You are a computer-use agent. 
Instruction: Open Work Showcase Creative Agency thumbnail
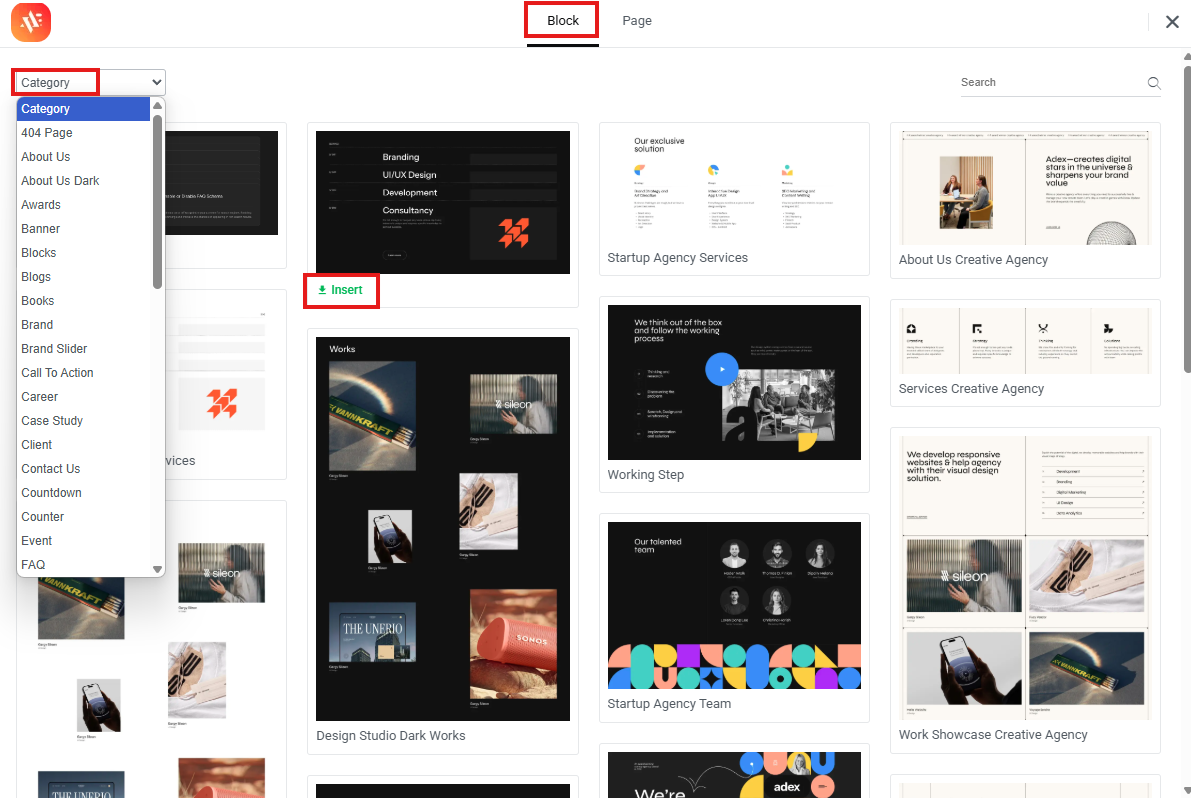click(1025, 578)
